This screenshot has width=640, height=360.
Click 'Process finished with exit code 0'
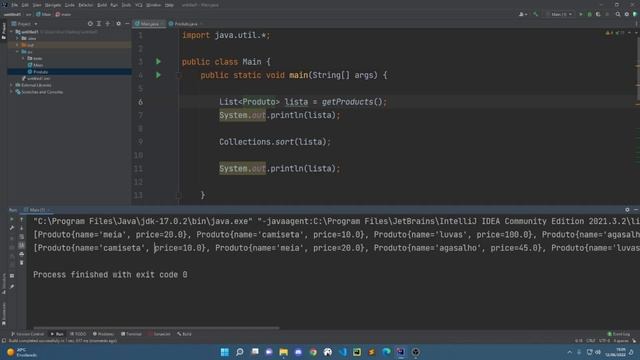[110, 275]
